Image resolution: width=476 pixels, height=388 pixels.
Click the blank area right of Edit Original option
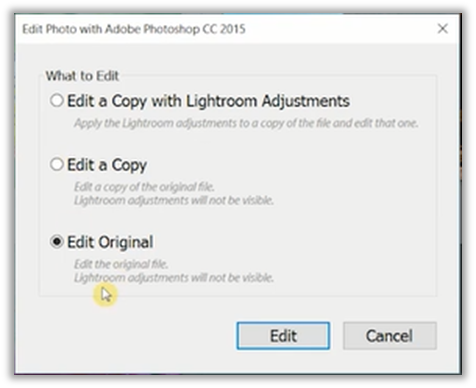pos(293,242)
